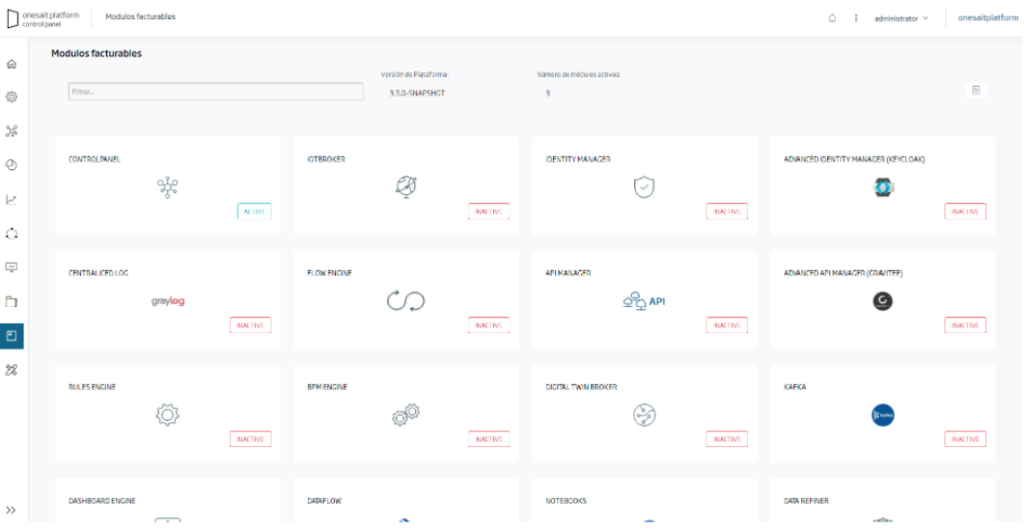Toggle Identity Manager INACTIVE status
The image size is (1024, 531).
(727, 212)
